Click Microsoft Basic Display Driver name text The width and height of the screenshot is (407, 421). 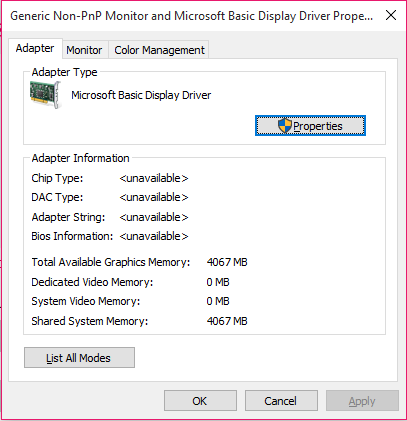coord(141,95)
